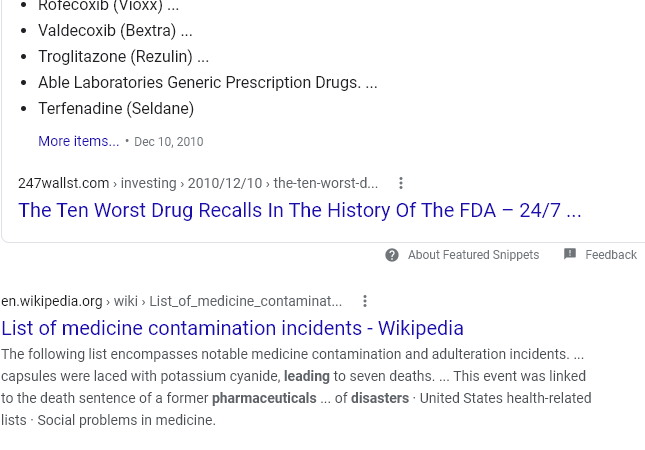
Task: Open the three-dot menu beside the 247wallst.com result
Action: [401, 183]
